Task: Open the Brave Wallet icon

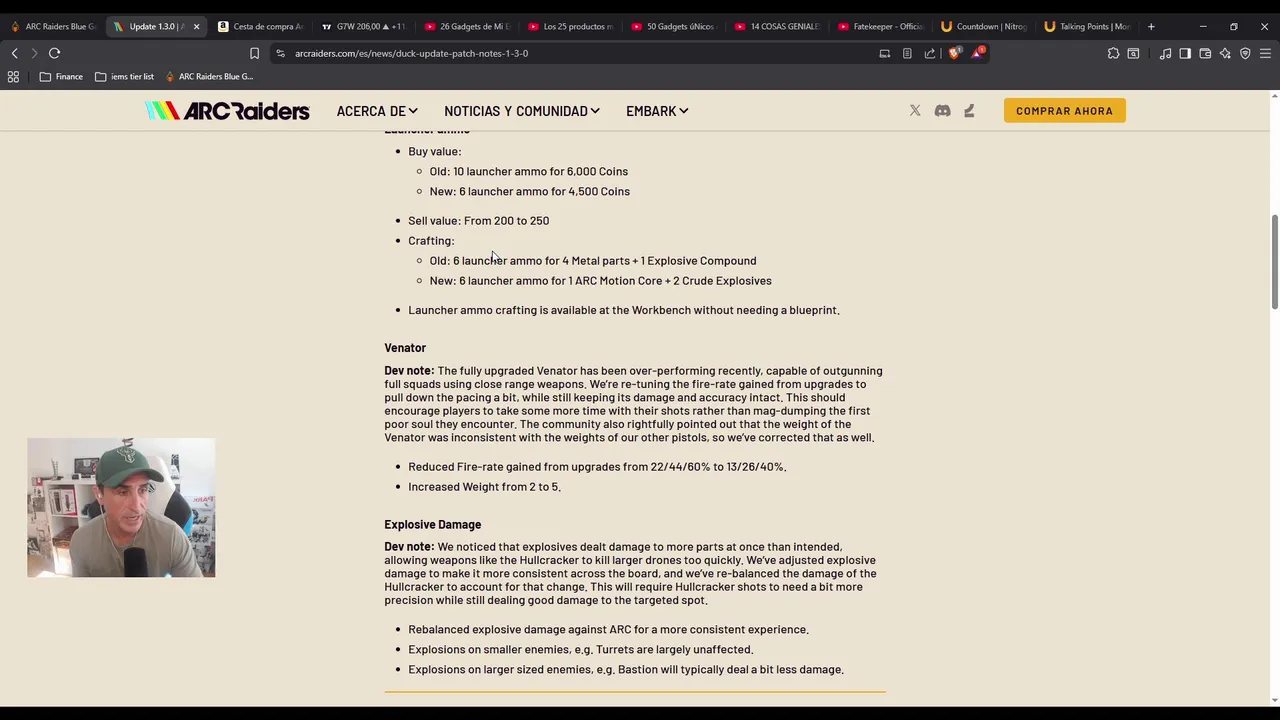Action: click(x=1205, y=53)
